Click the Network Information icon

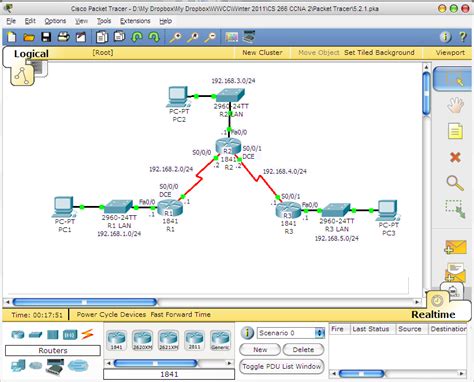[x=445, y=37]
